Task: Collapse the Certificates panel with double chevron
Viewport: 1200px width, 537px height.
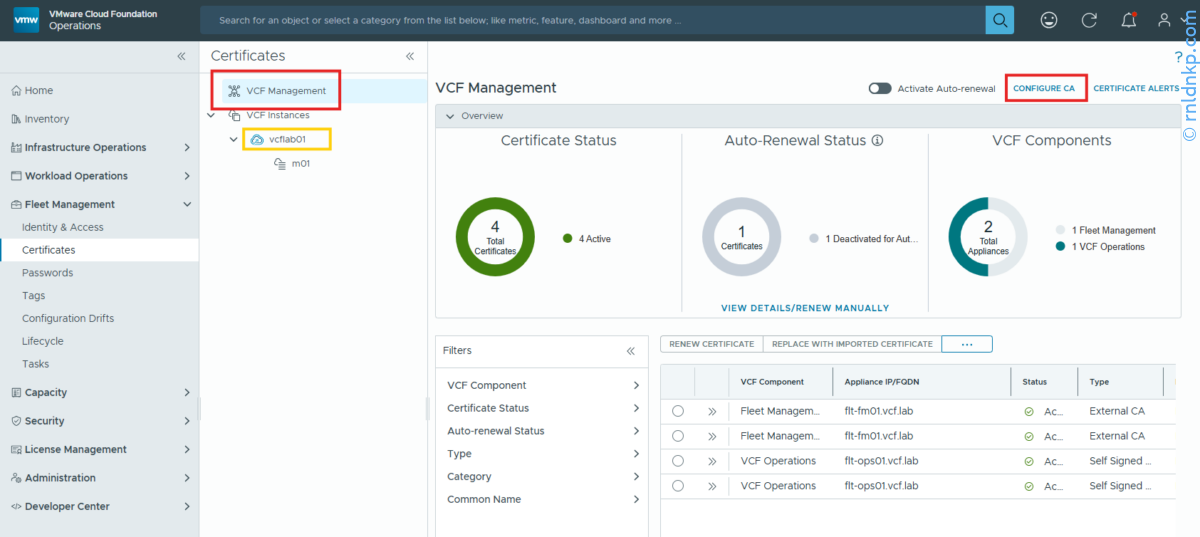Action: coord(410,57)
